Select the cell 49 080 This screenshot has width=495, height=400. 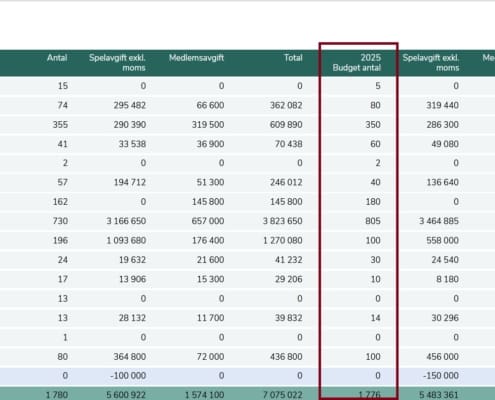point(445,144)
